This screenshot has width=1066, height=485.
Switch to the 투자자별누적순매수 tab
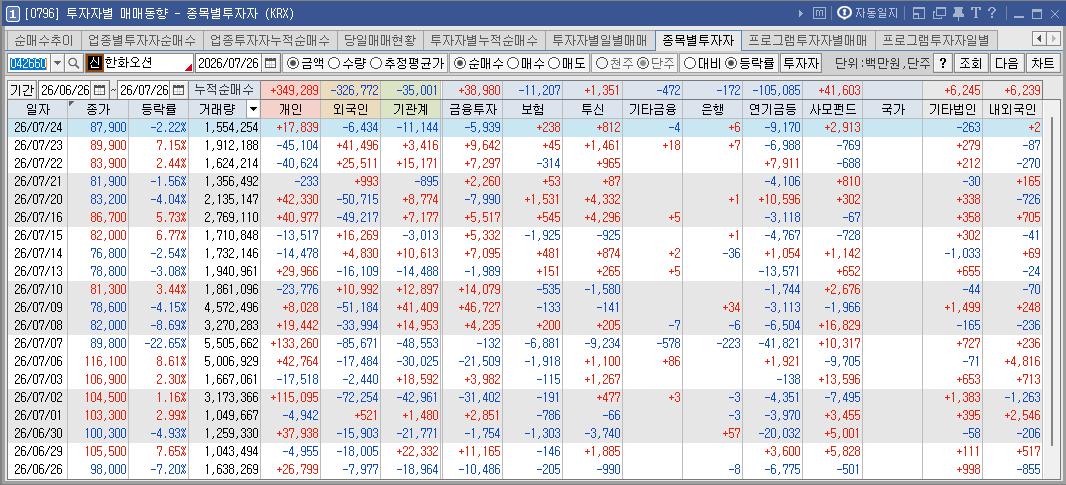tap(484, 40)
